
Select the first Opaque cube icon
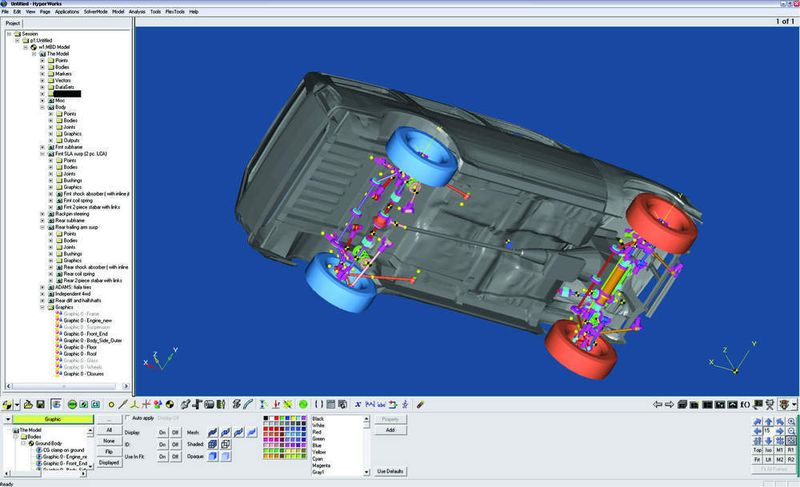(212, 456)
